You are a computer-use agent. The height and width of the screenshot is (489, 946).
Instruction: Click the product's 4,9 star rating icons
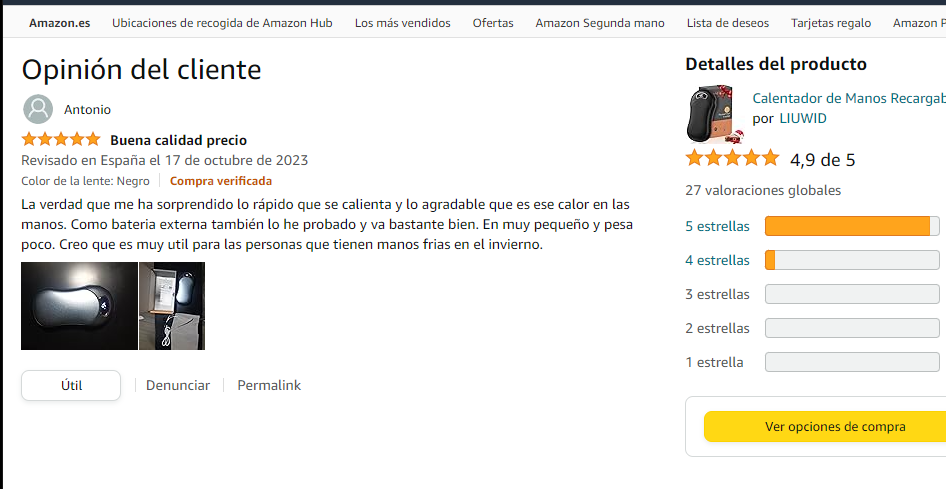point(732,159)
